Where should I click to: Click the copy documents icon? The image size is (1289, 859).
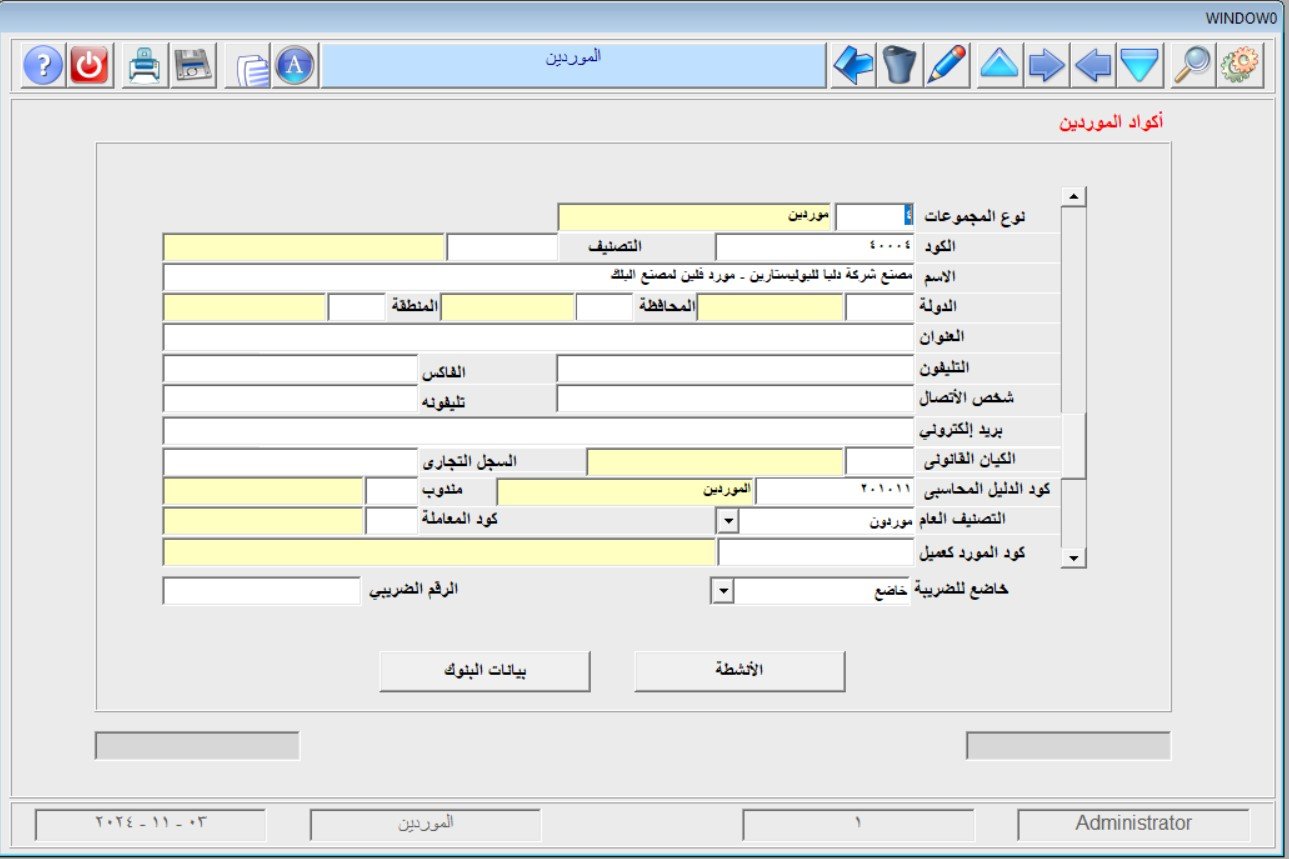pos(251,67)
